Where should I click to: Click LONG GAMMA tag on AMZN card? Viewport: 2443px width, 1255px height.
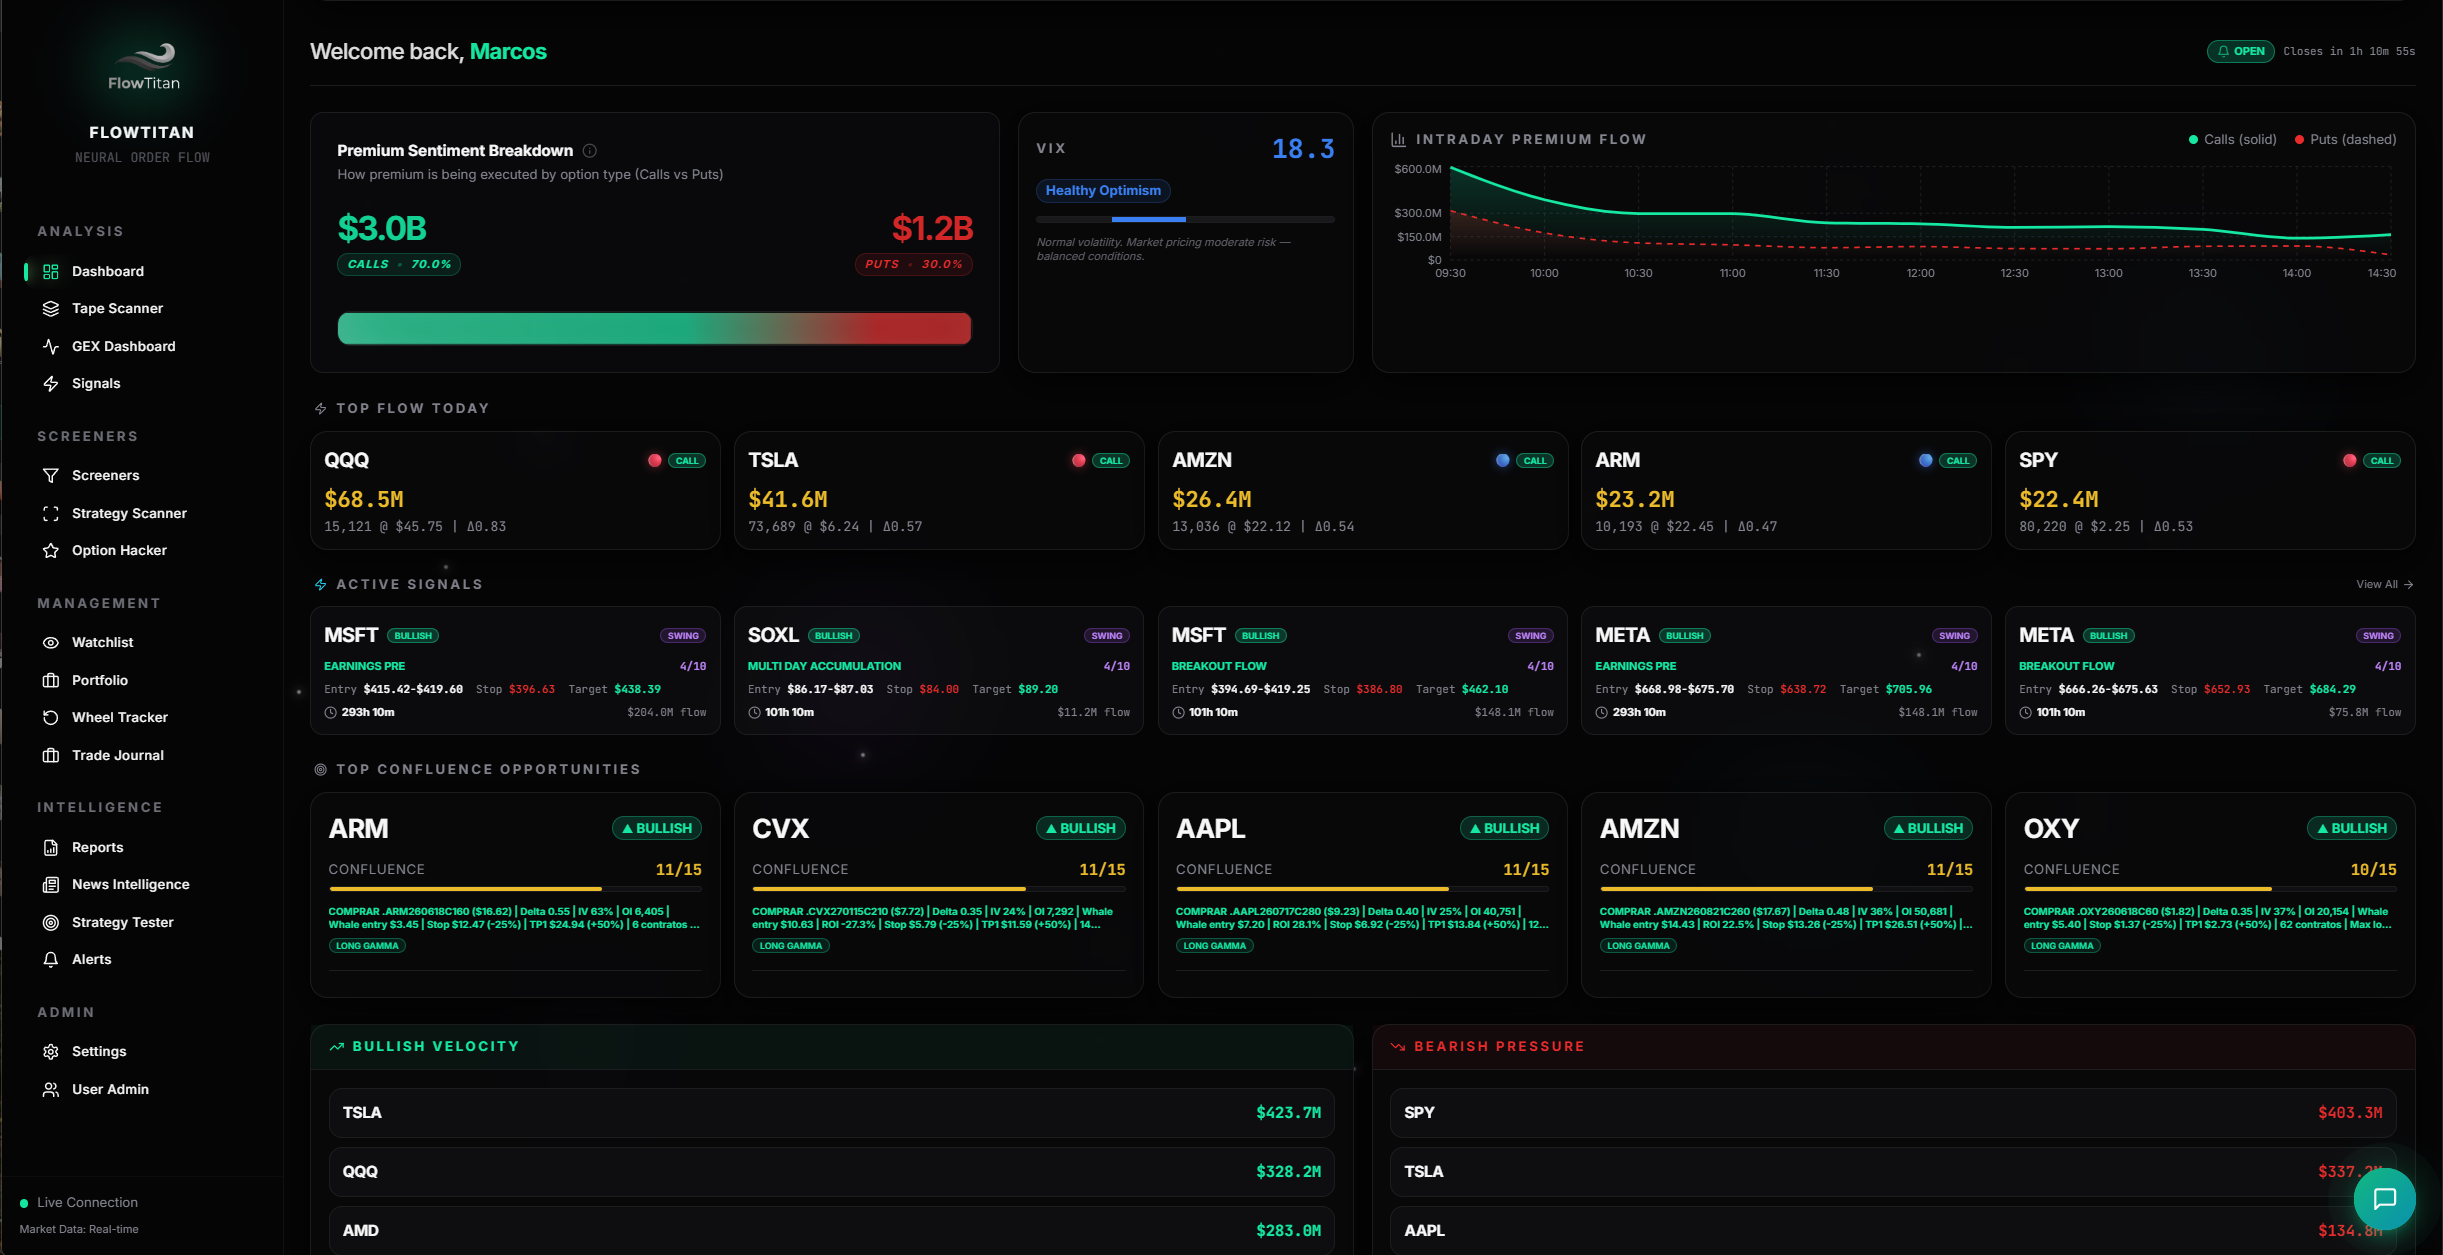click(1638, 946)
